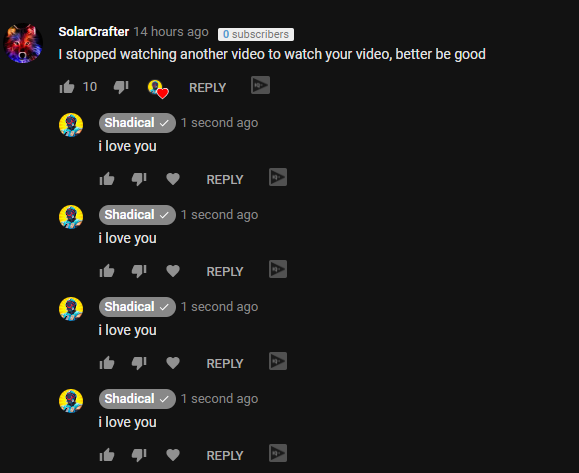The image size is (579, 473).
Task: Reply to first Shadical comment
Action: click(x=225, y=179)
